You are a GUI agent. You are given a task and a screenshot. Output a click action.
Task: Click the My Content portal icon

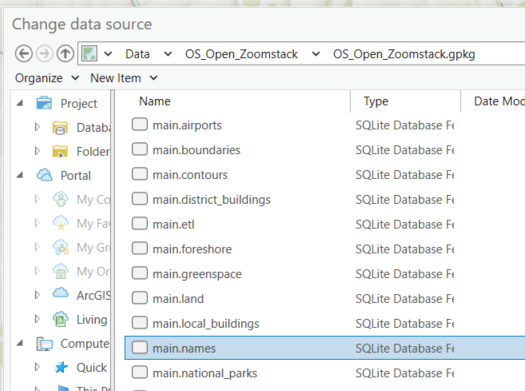point(61,199)
